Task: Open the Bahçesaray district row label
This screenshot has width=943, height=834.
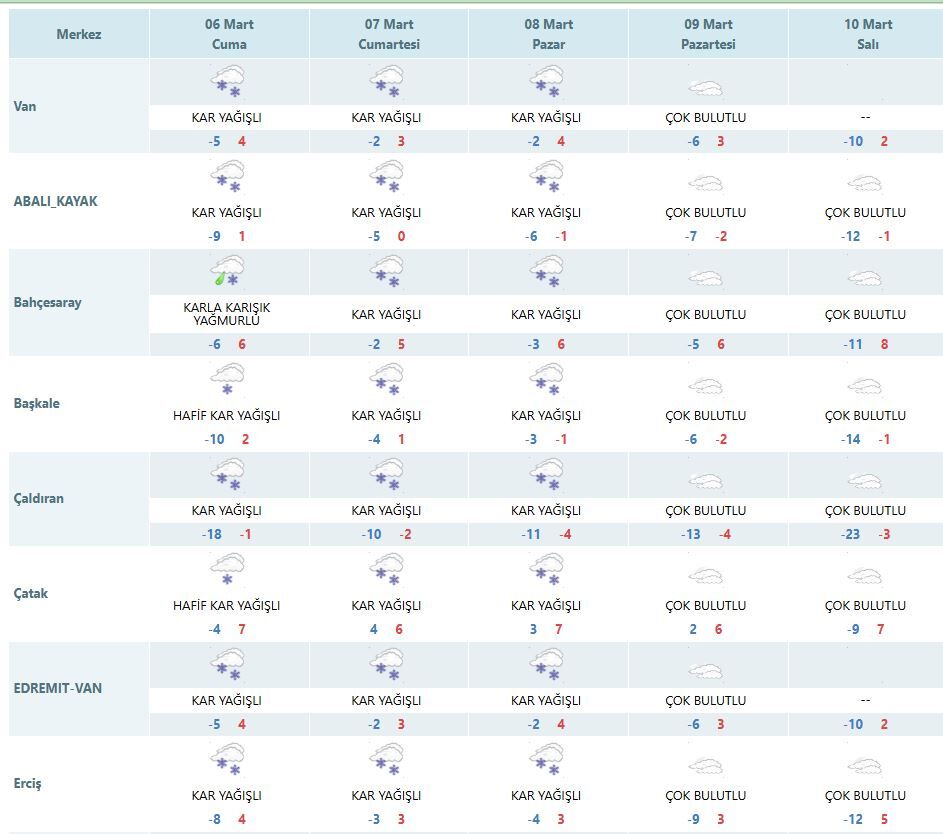Action: coord(48,302)
